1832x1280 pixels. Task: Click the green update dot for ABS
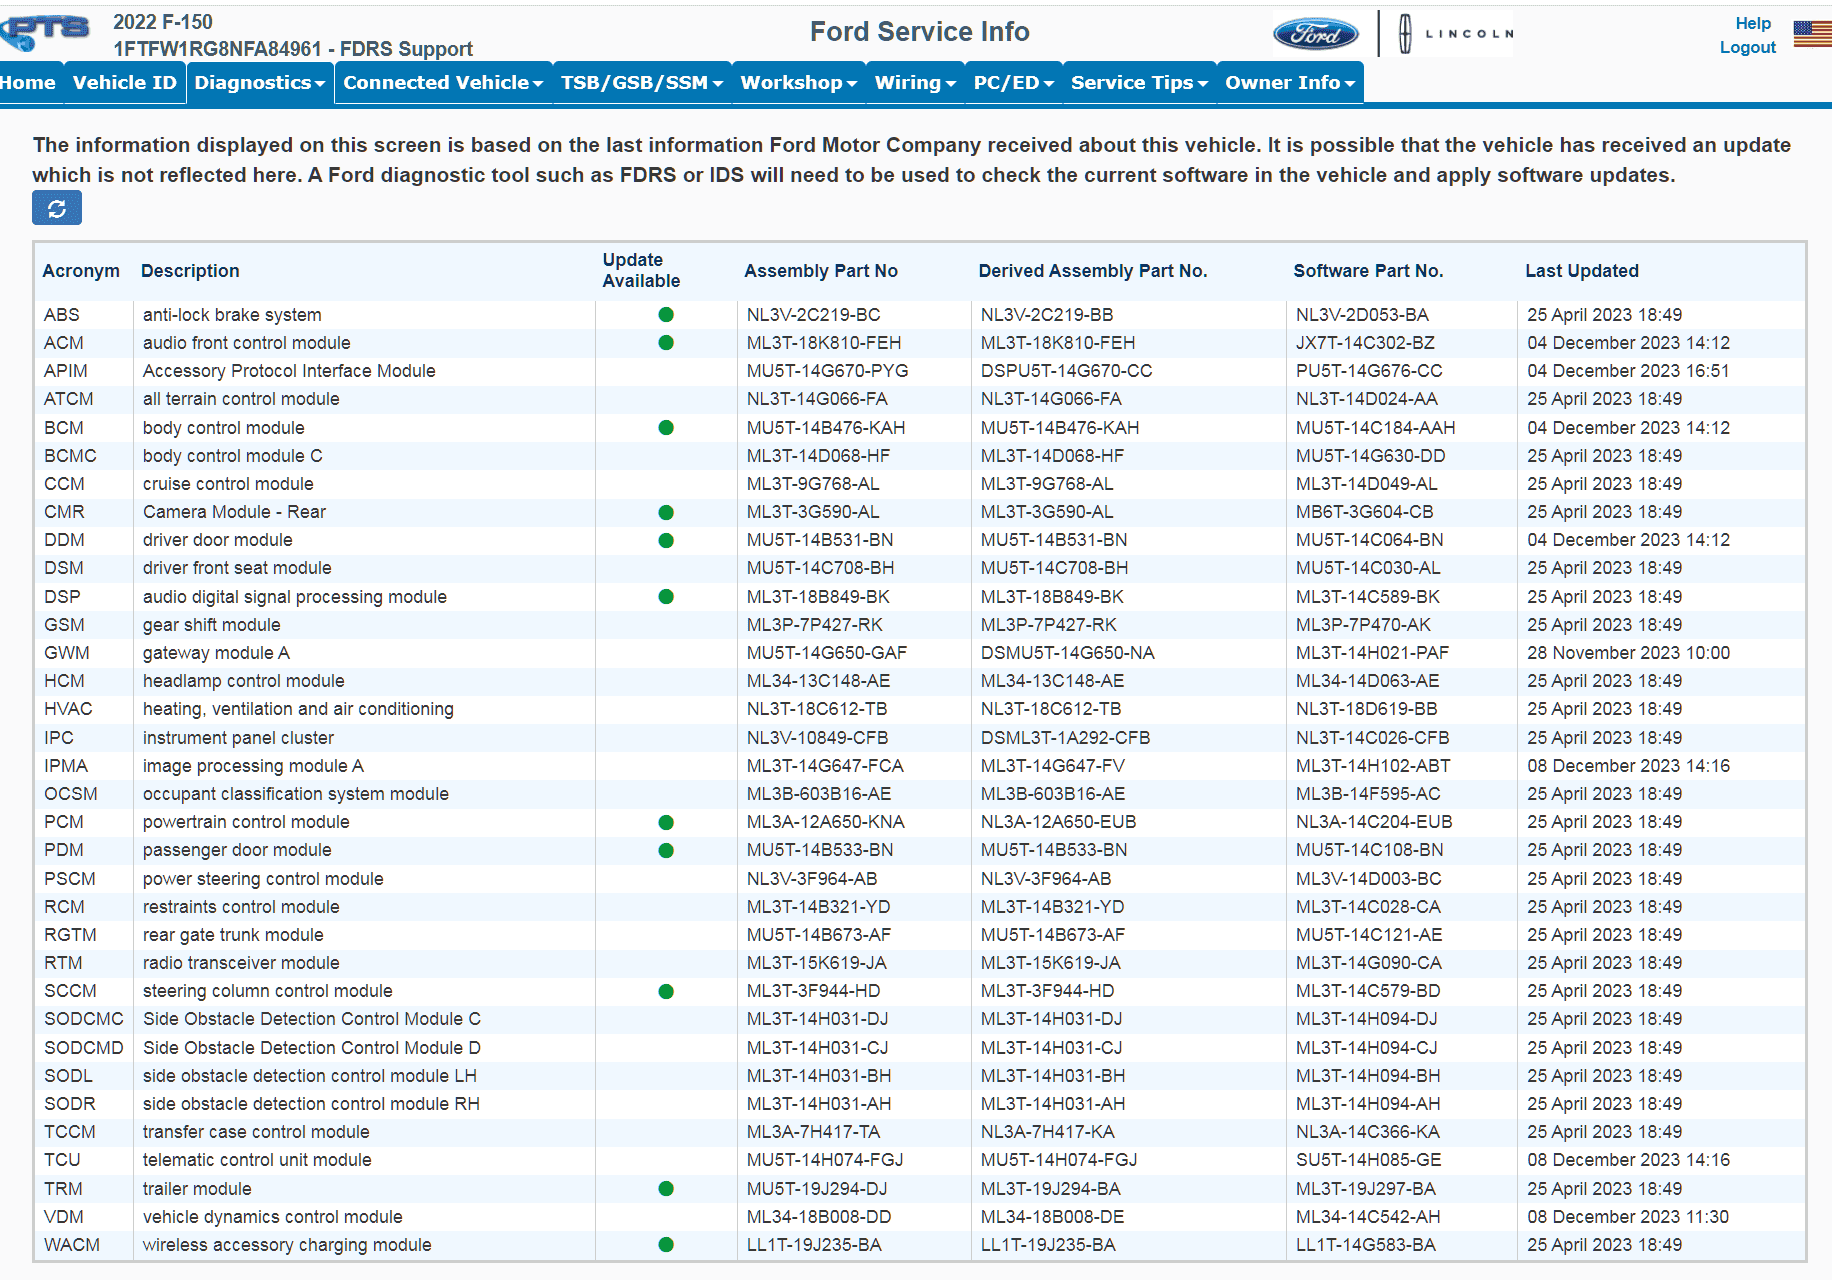pos(666,315)
